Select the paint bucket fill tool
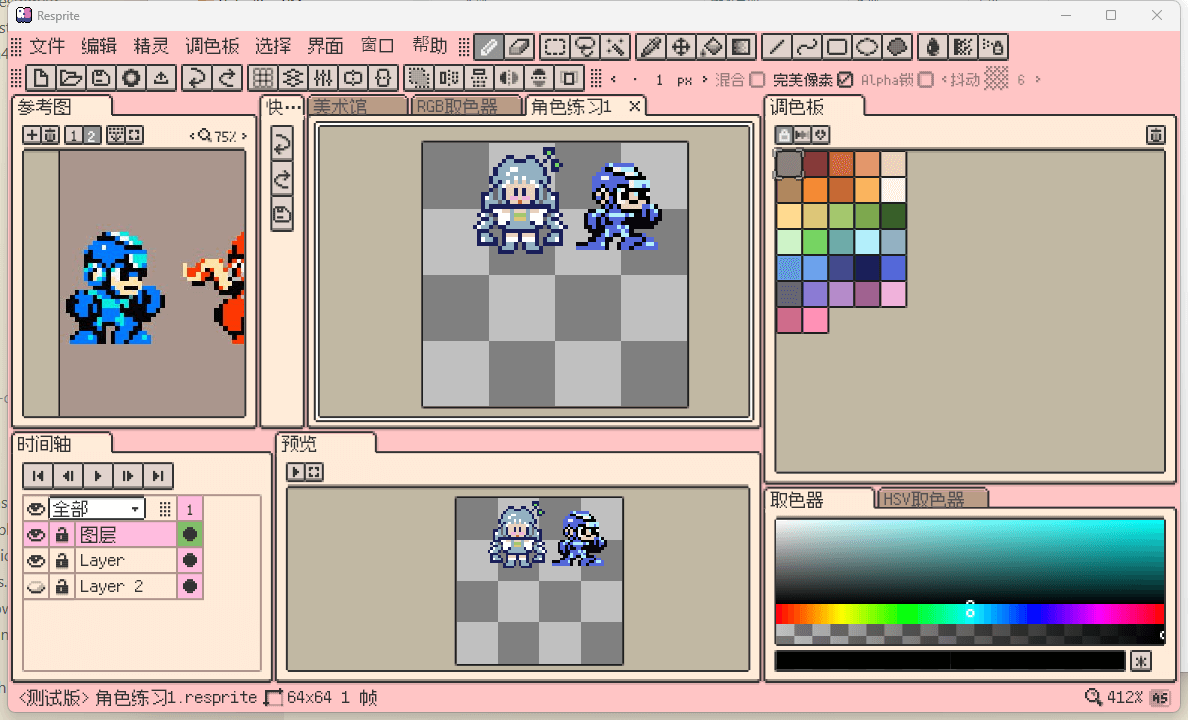1188x720 pixels. pos(711,46)
